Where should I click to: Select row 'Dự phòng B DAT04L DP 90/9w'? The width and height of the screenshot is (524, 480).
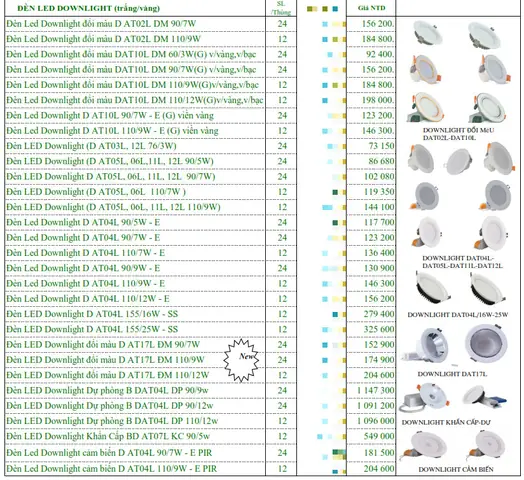pos(107,391)
